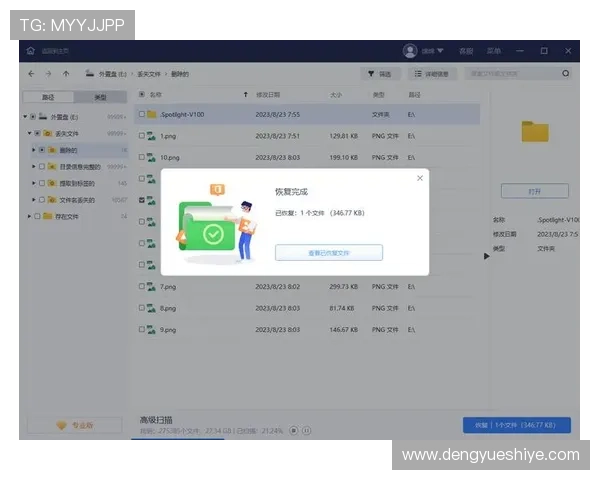Click the 查看已恢复文件 button

[329, 253]
